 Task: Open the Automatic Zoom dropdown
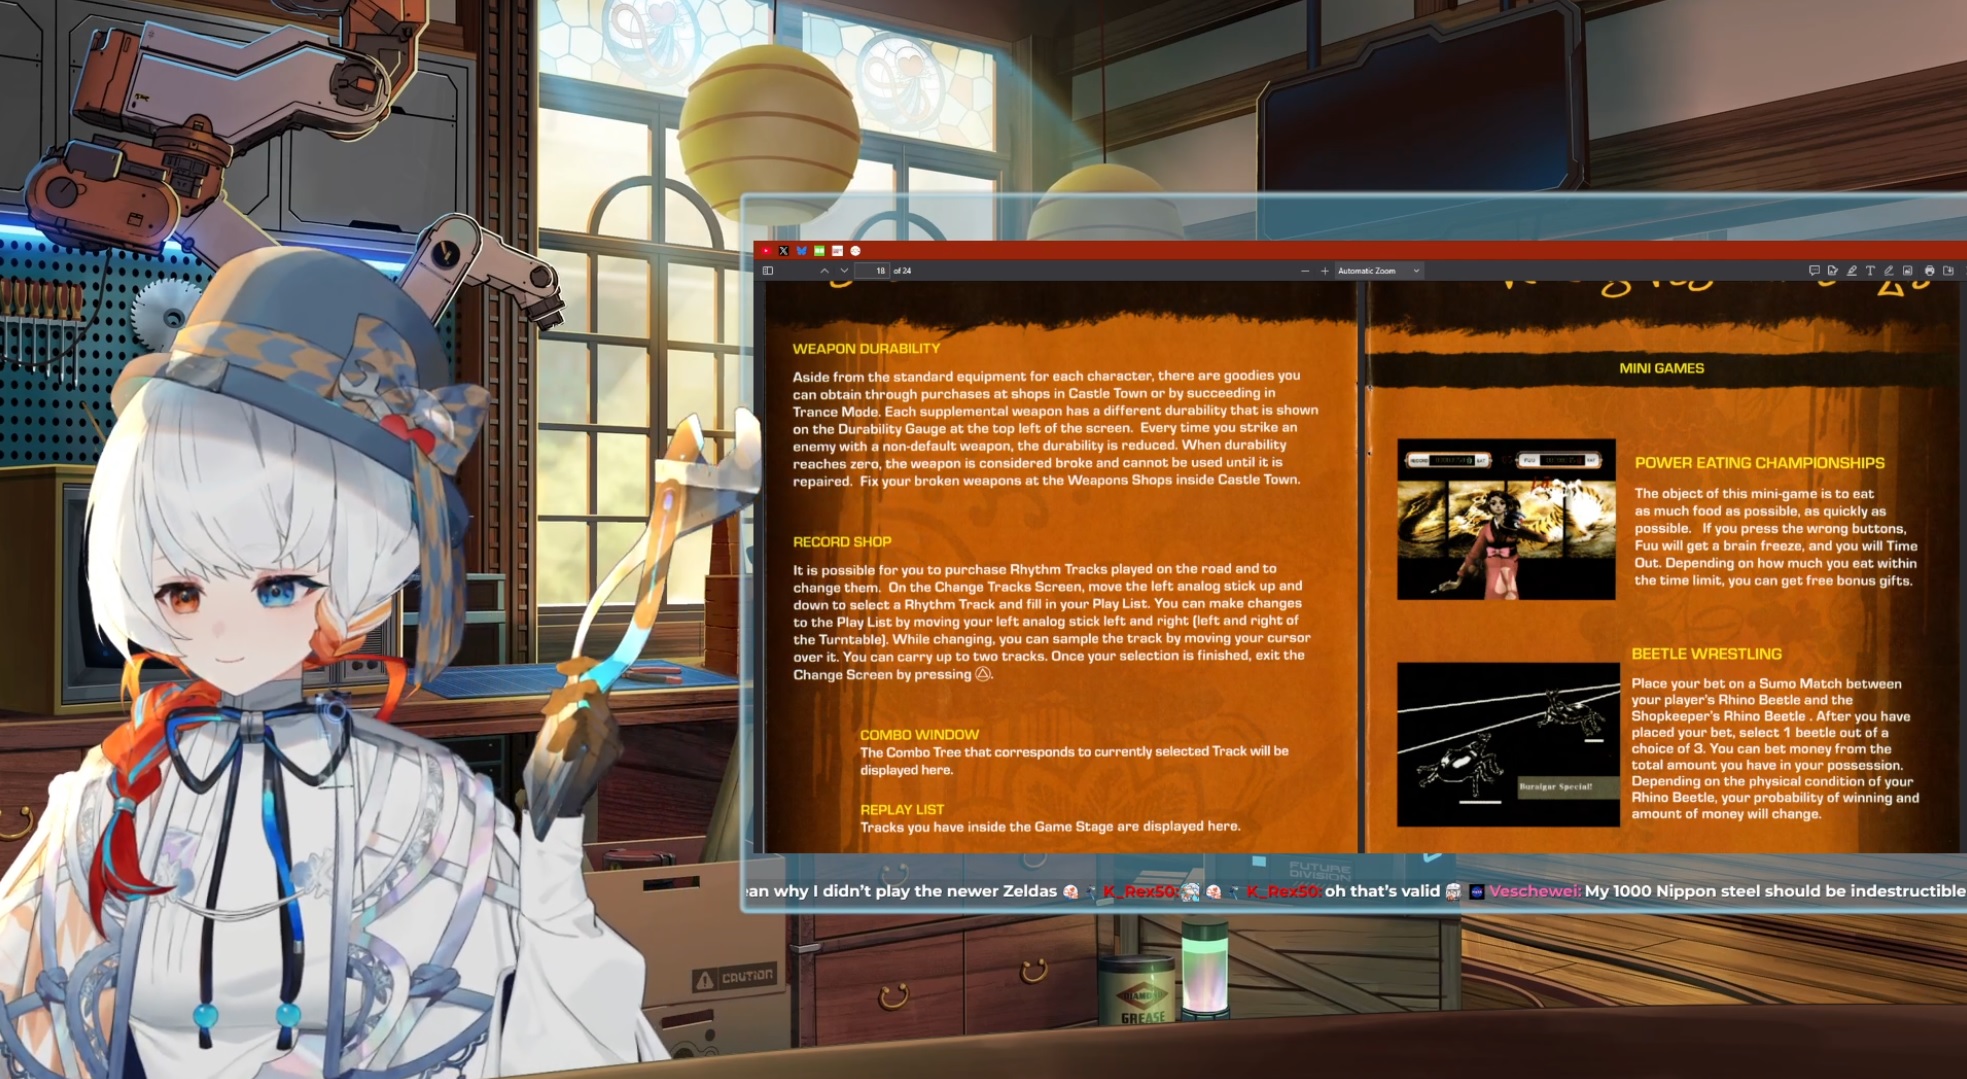pos(1379,271)
